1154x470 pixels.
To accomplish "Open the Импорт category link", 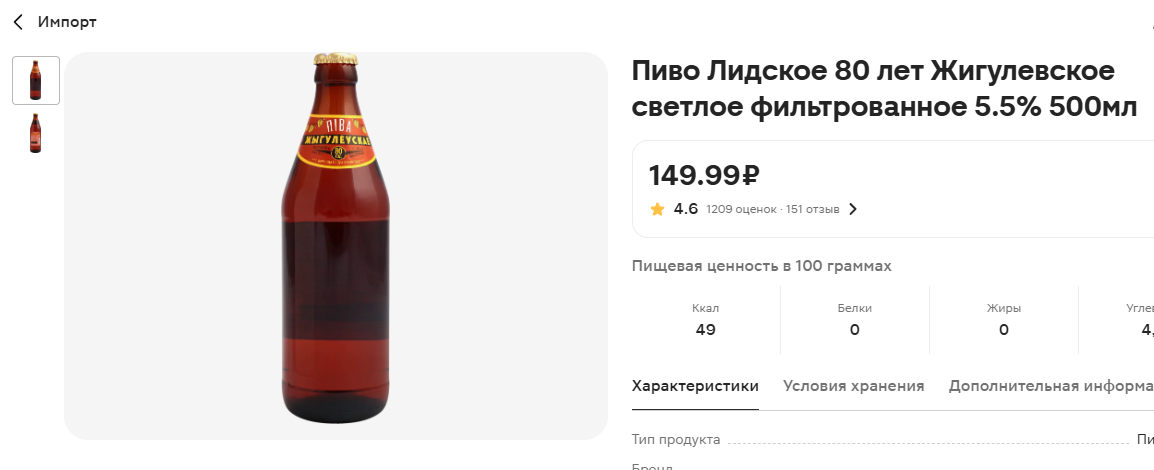I will (x=67, y=22).
